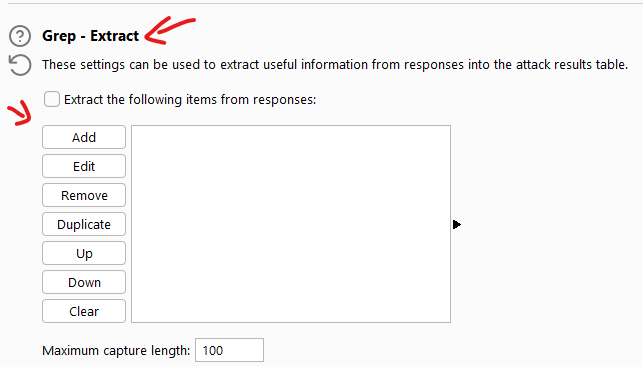Click the Grep - Extract heading

point(91,36)
